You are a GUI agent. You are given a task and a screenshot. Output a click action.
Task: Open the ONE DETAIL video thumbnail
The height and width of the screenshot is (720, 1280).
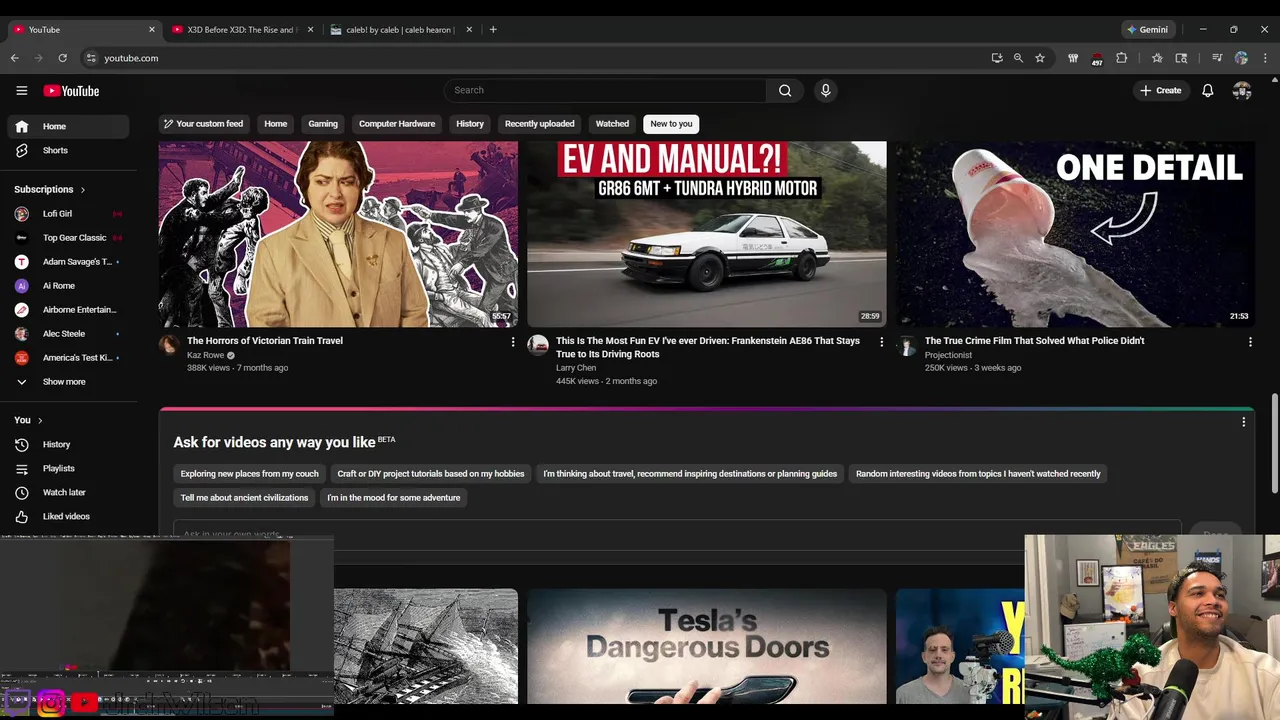pyautogui.click(x=1075, y=234)
